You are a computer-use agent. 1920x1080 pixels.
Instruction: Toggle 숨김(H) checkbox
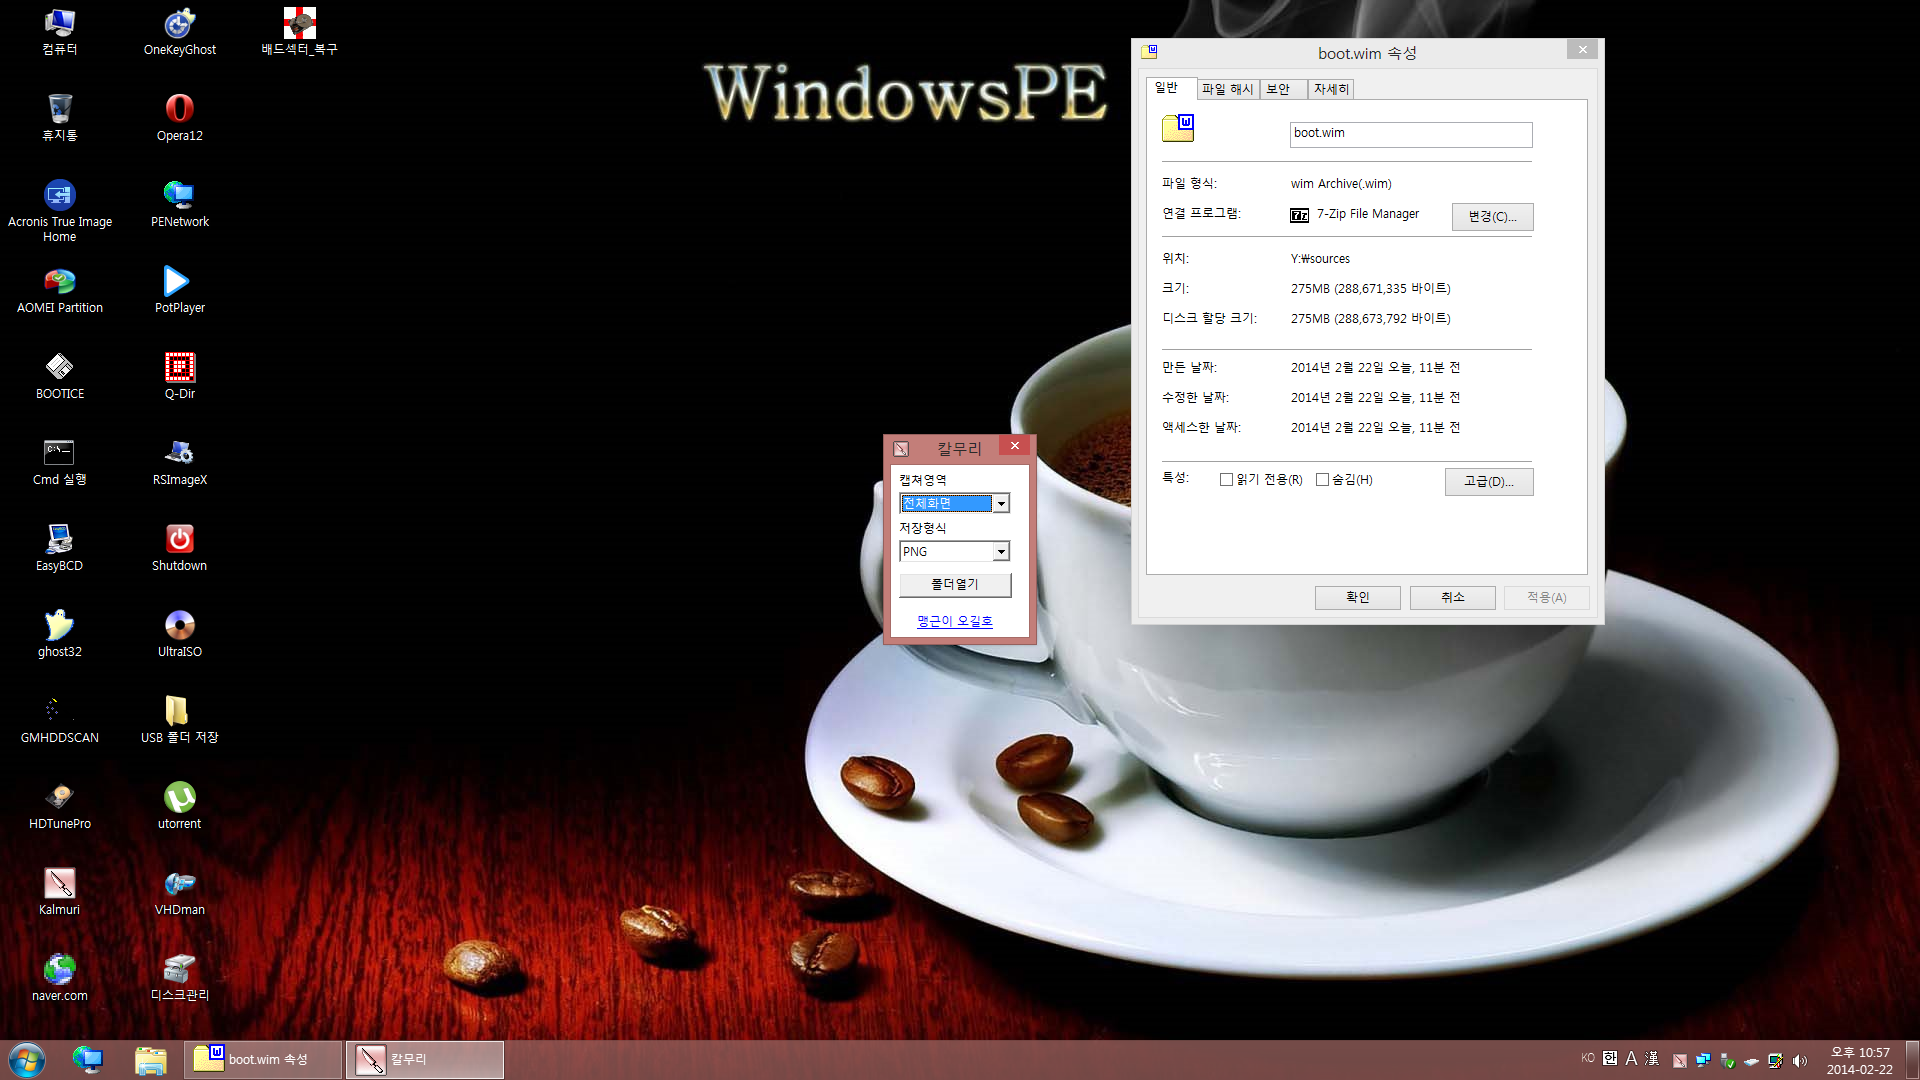(x=1322, y=480)
